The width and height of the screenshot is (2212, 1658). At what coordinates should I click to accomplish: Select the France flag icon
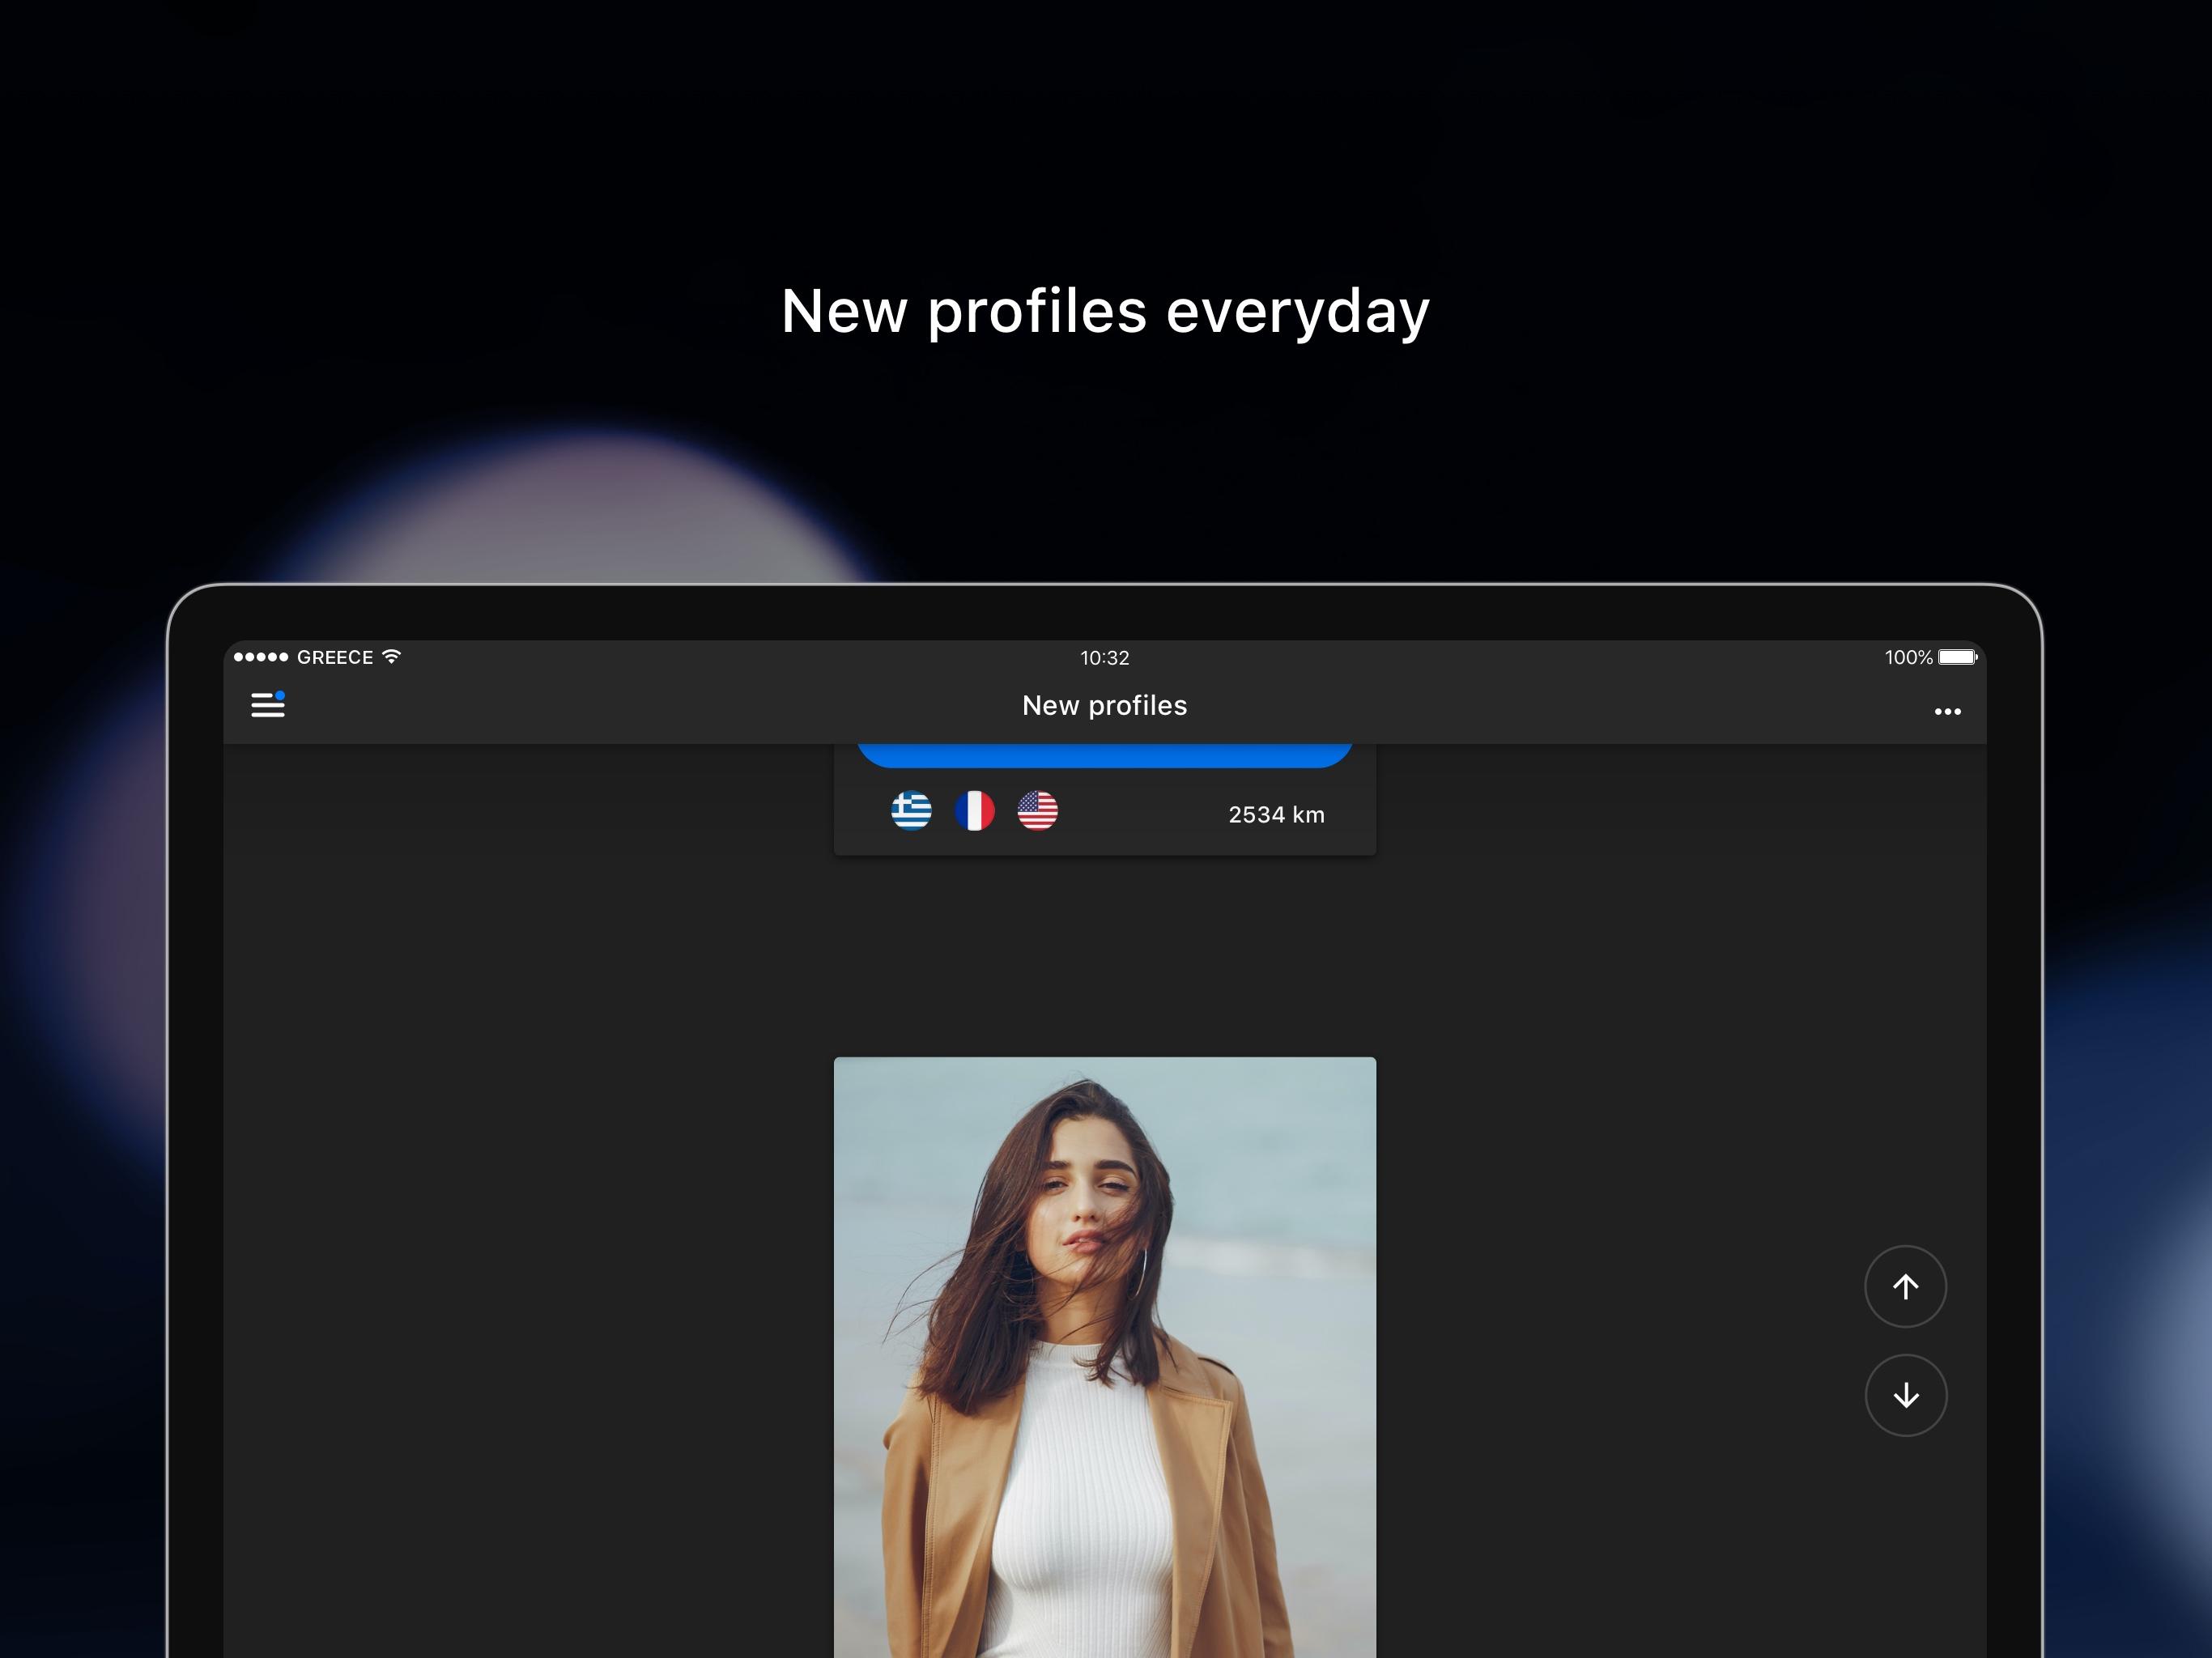tap(974, 811)
